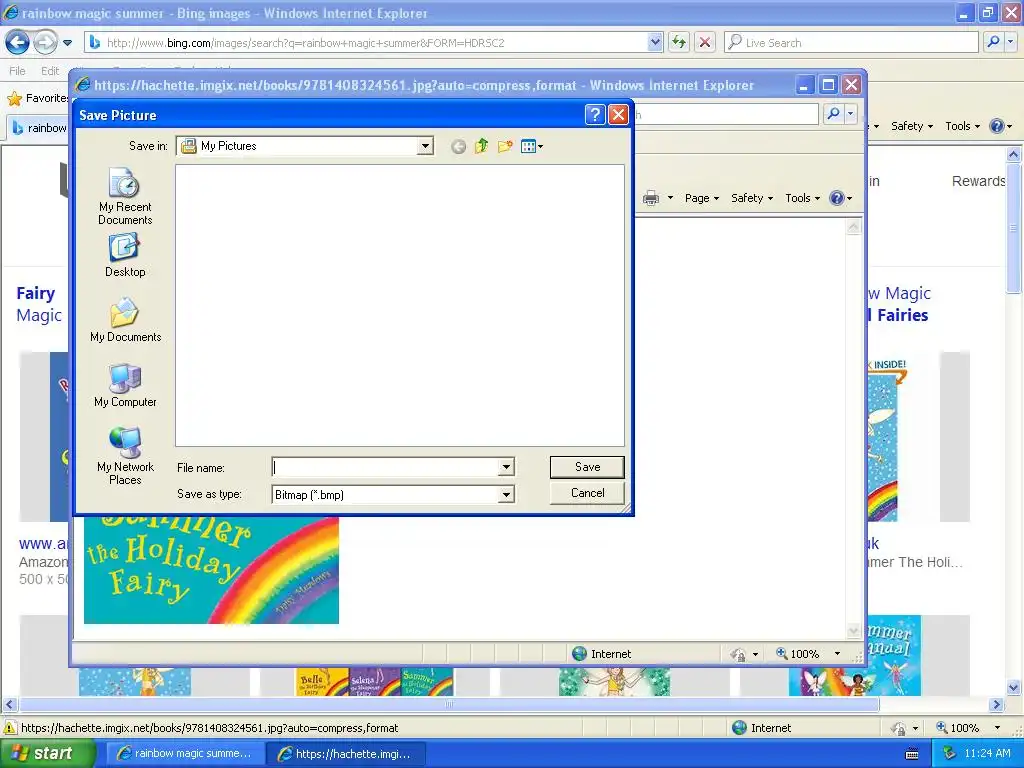Click the Belle Selena Summer book thumbnail

point(374,681)
